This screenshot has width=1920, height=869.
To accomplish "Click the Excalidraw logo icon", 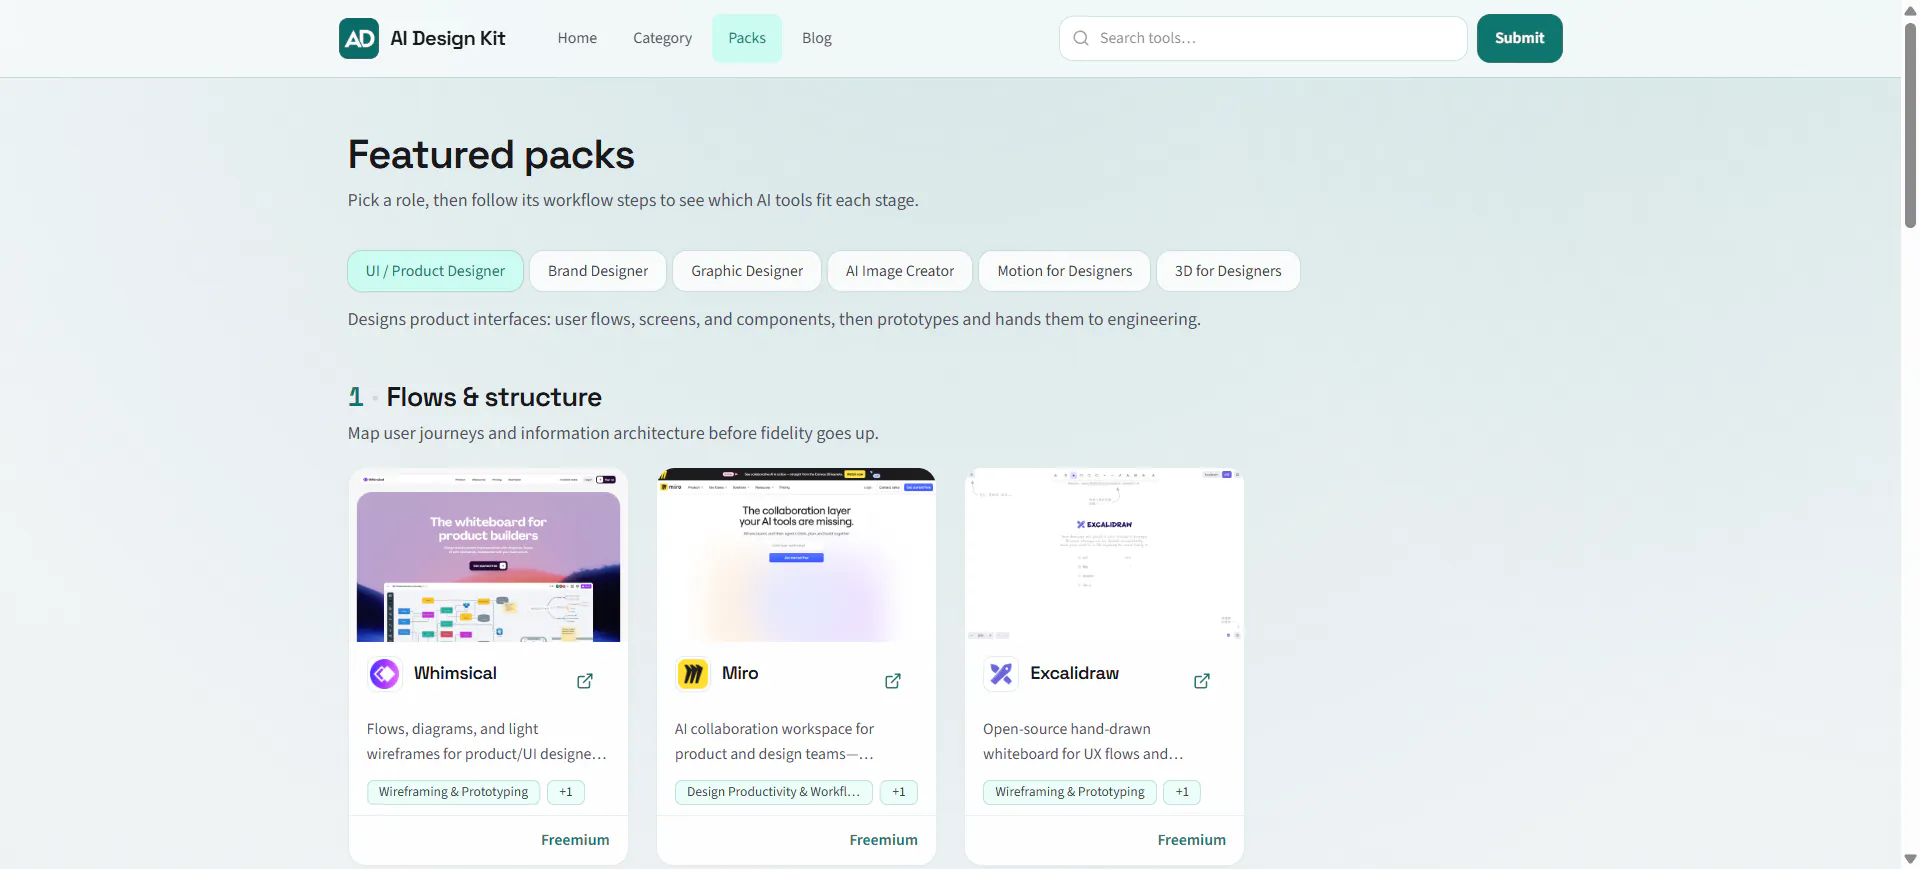I will [x=1000, y=674].
